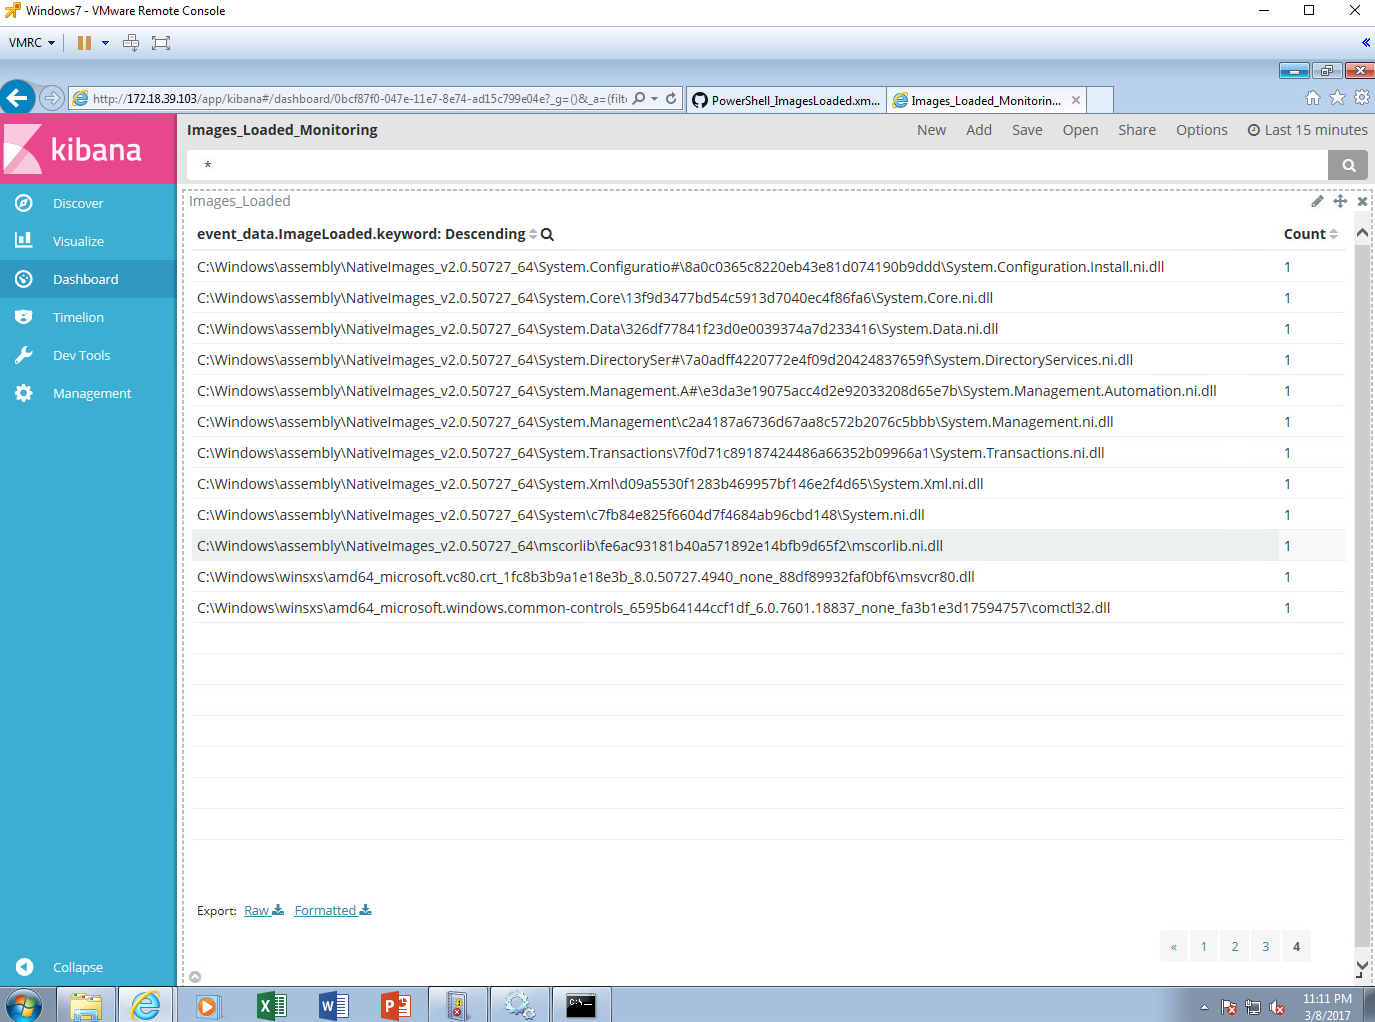
Task: Select the msvcr80.dll row
Action: pyautogui.click(x=768, y=577)
